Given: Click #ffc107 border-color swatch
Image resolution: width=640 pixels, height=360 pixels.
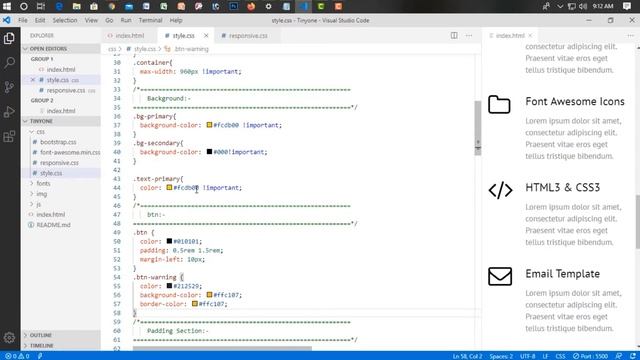Looking at the screenshot, I should click(x=195, y=304).
